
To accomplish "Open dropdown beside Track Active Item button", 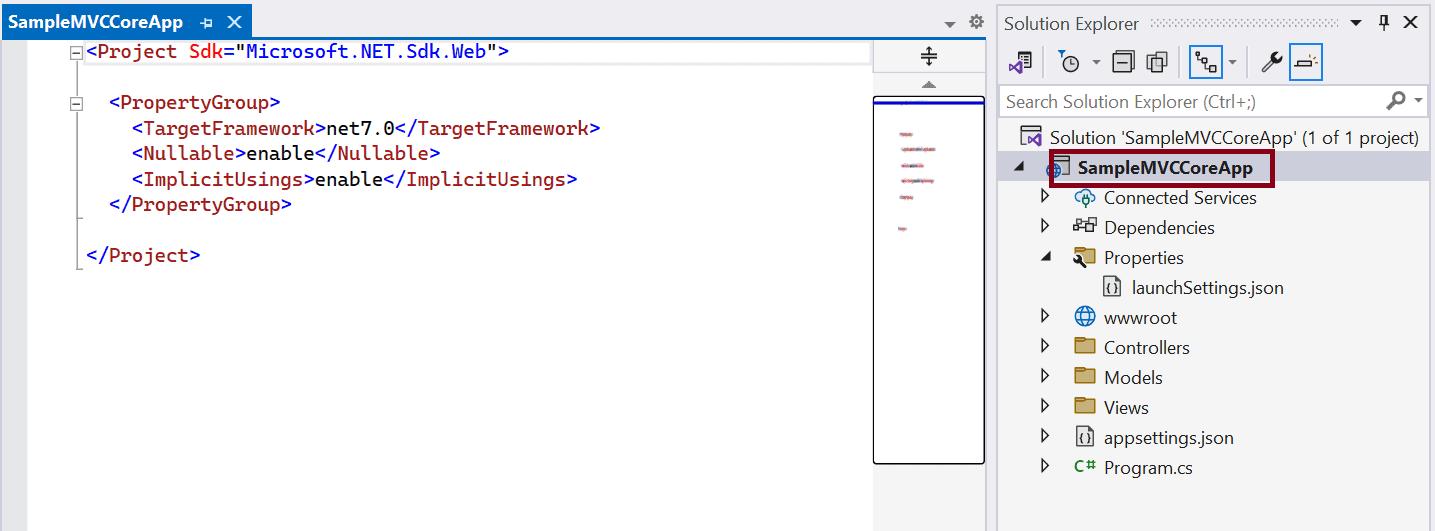I will [1232, 63].
